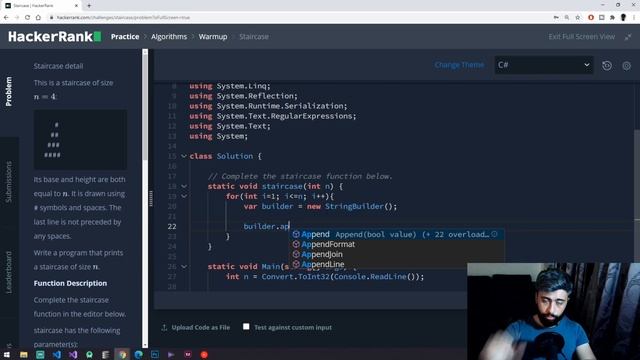
Task: Collapse the for loop fold arrow on line 19
Action: tap(184, 196)
